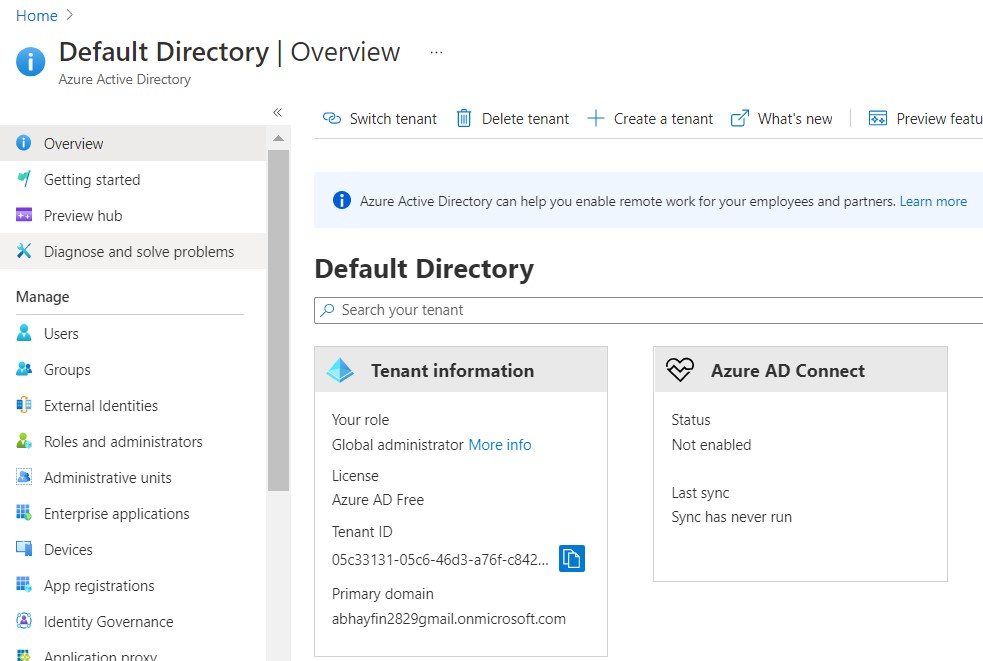Click the Administrative units icon
The image size is (983, 661).
[24, 477]
